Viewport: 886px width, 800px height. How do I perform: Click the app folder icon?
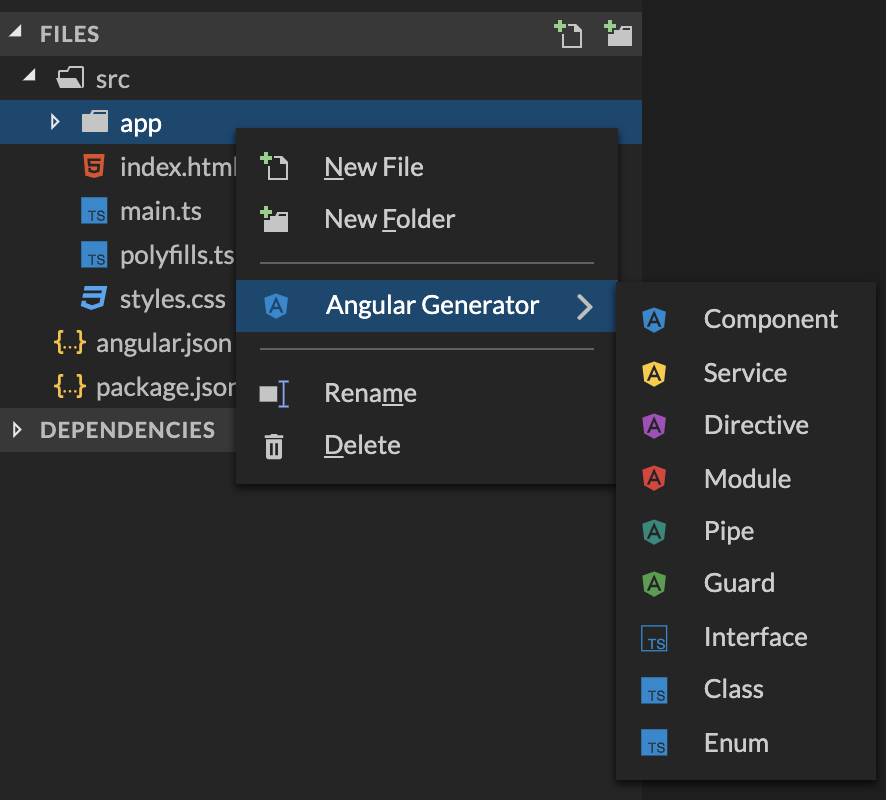pyautogui.click(x=94, y=121)
